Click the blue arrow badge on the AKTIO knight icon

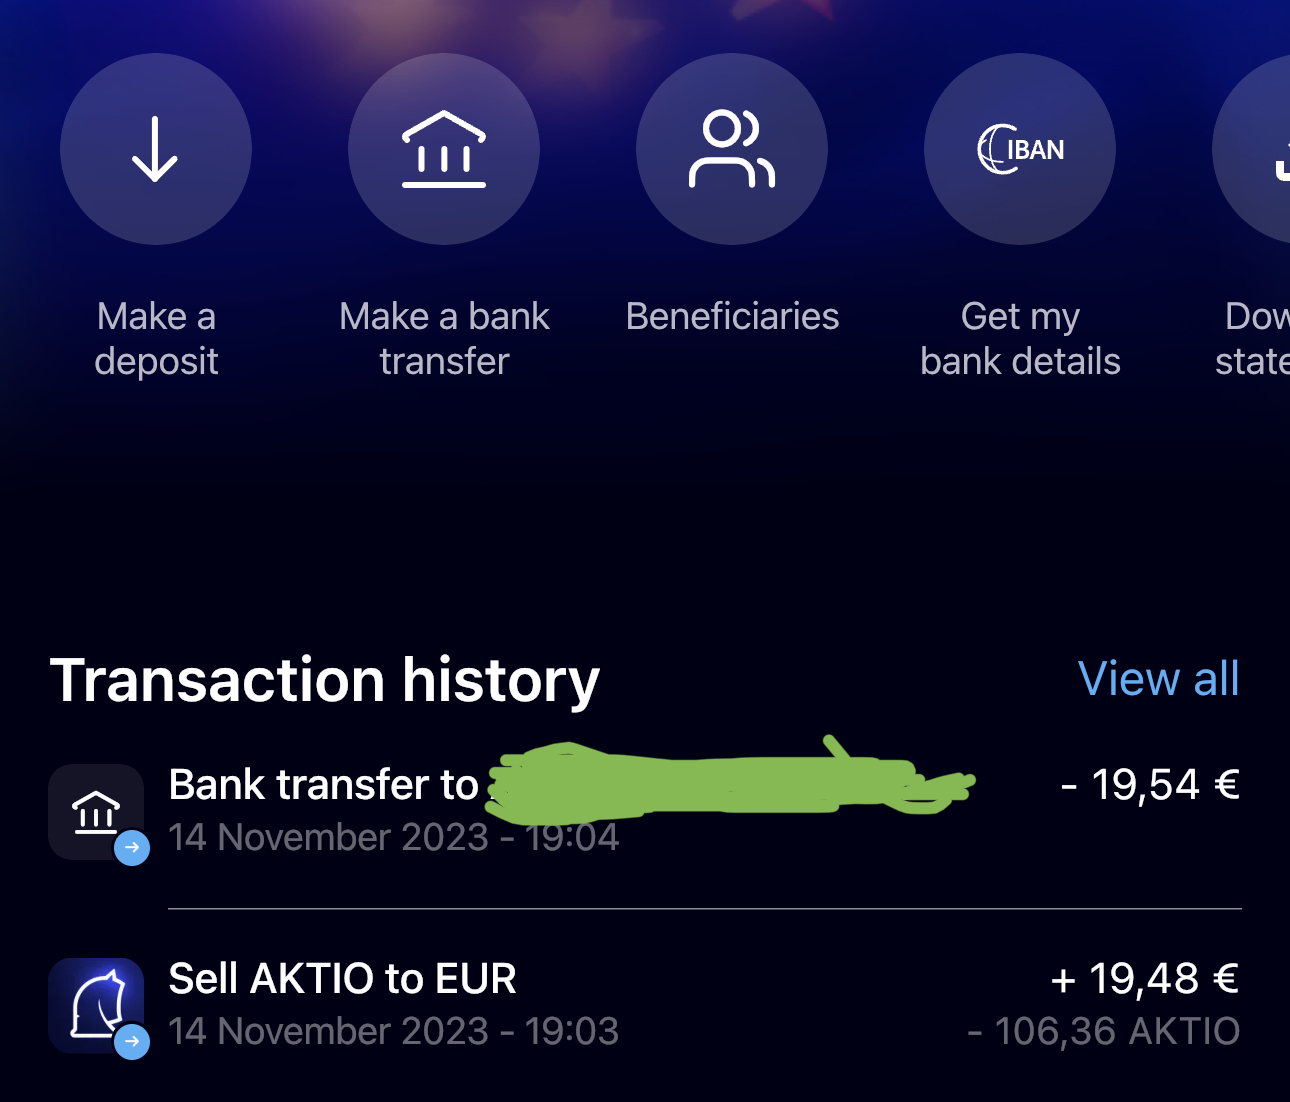132,1042
